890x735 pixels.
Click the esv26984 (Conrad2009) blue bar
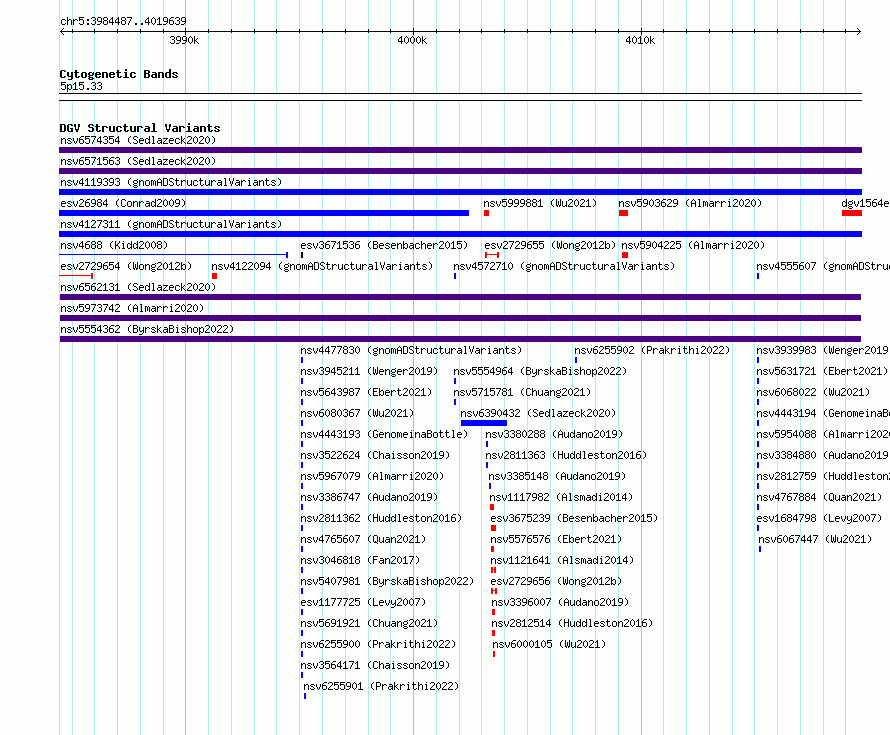(264, 213)
